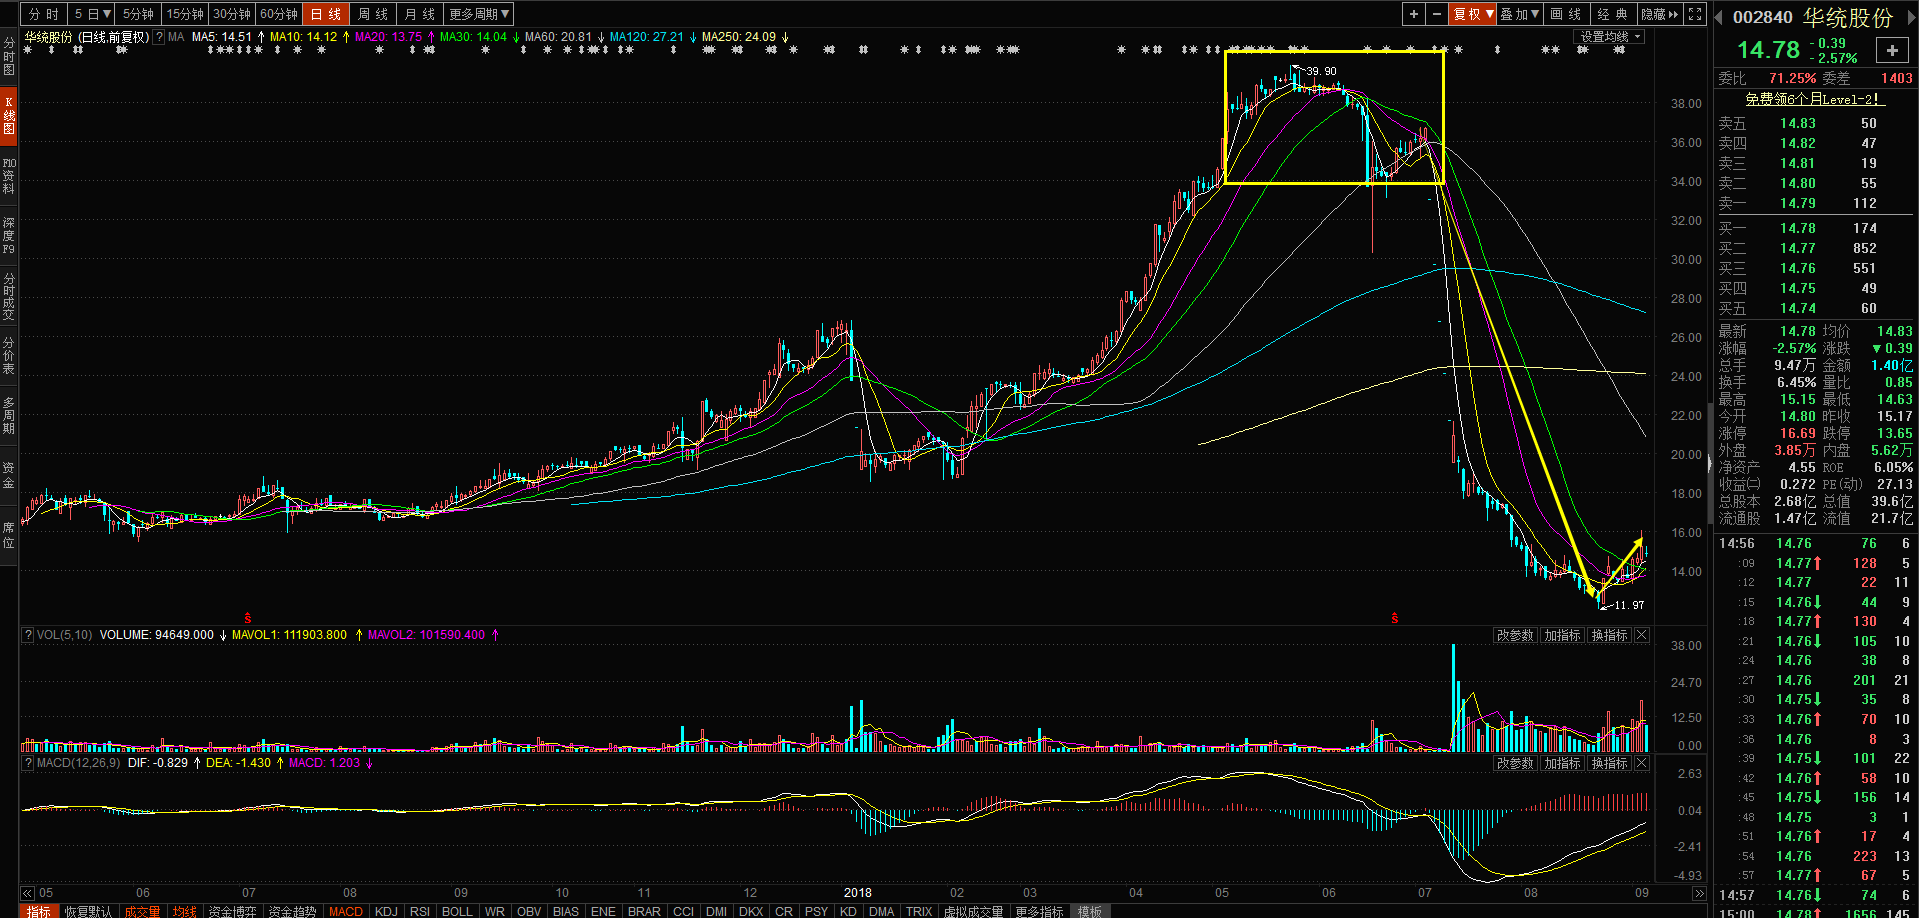
Task: Toggle the 均线 moving average display
Action: (x=185, y=911)
